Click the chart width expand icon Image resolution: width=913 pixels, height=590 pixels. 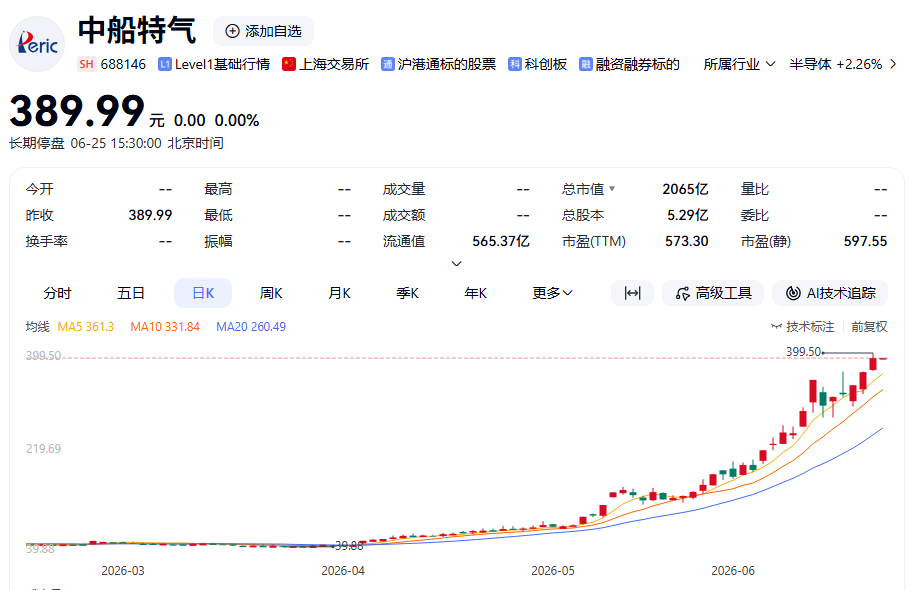[632, 293]
